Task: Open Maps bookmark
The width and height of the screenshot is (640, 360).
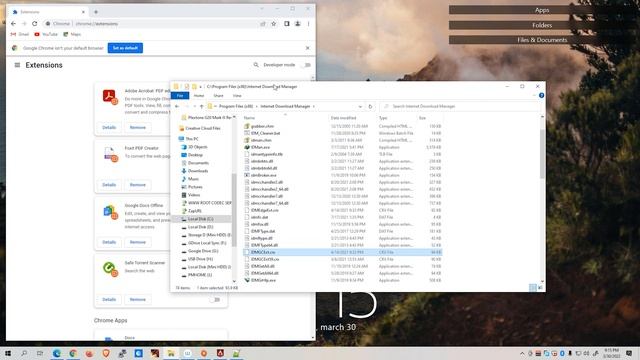Action: (x=72, y=34)
